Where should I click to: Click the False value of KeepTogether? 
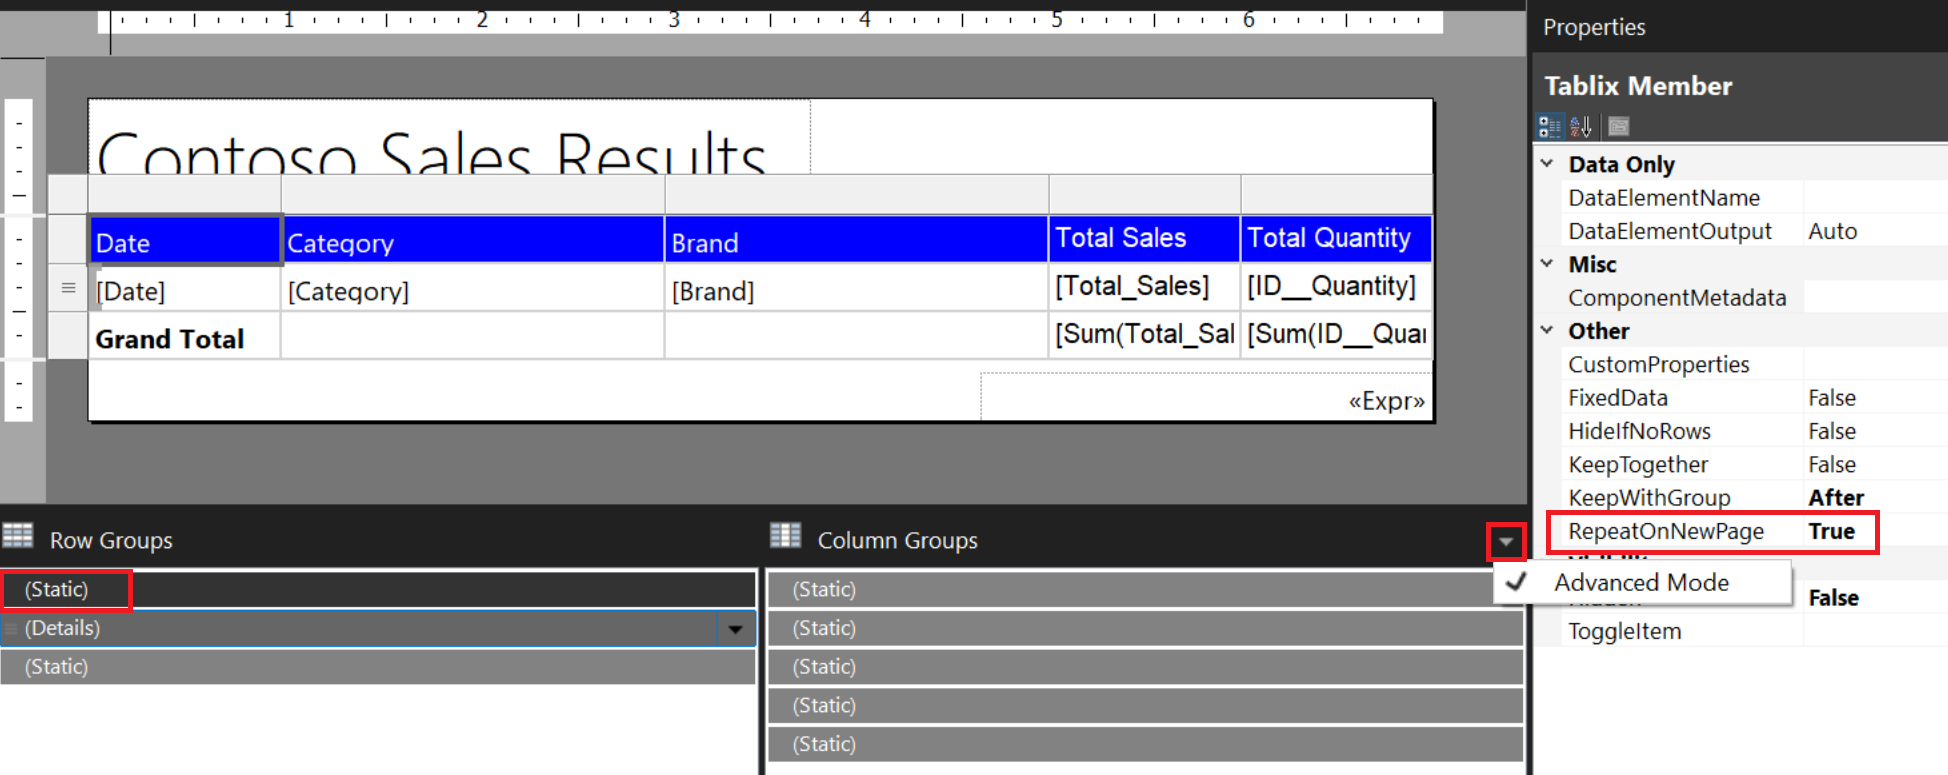pos(1832,465)
